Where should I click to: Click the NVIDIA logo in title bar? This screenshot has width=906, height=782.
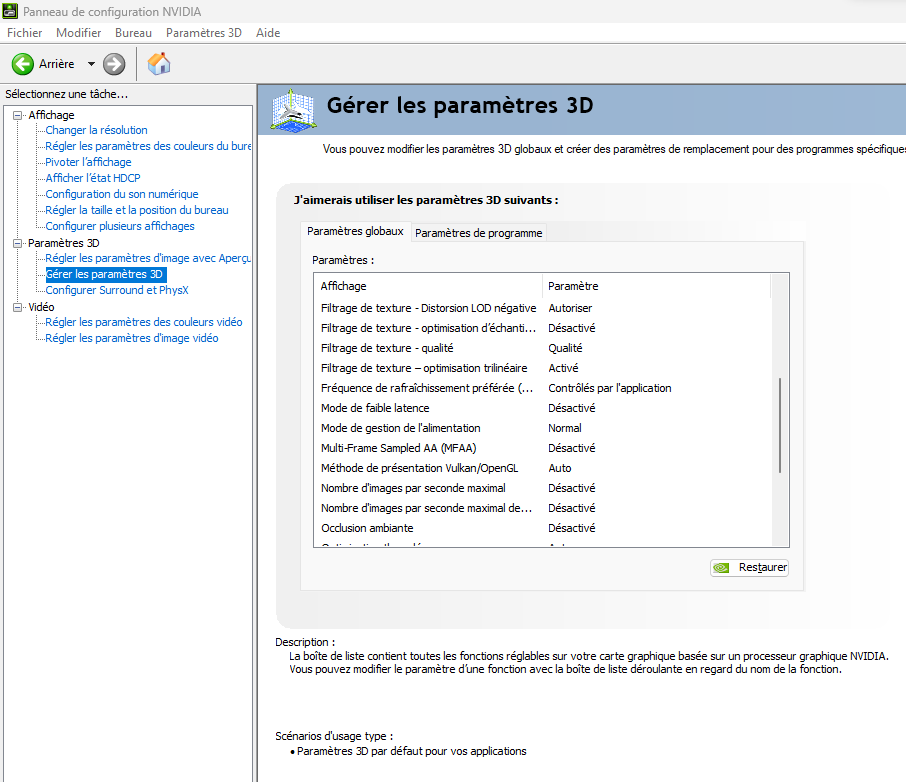click(11, 11)
